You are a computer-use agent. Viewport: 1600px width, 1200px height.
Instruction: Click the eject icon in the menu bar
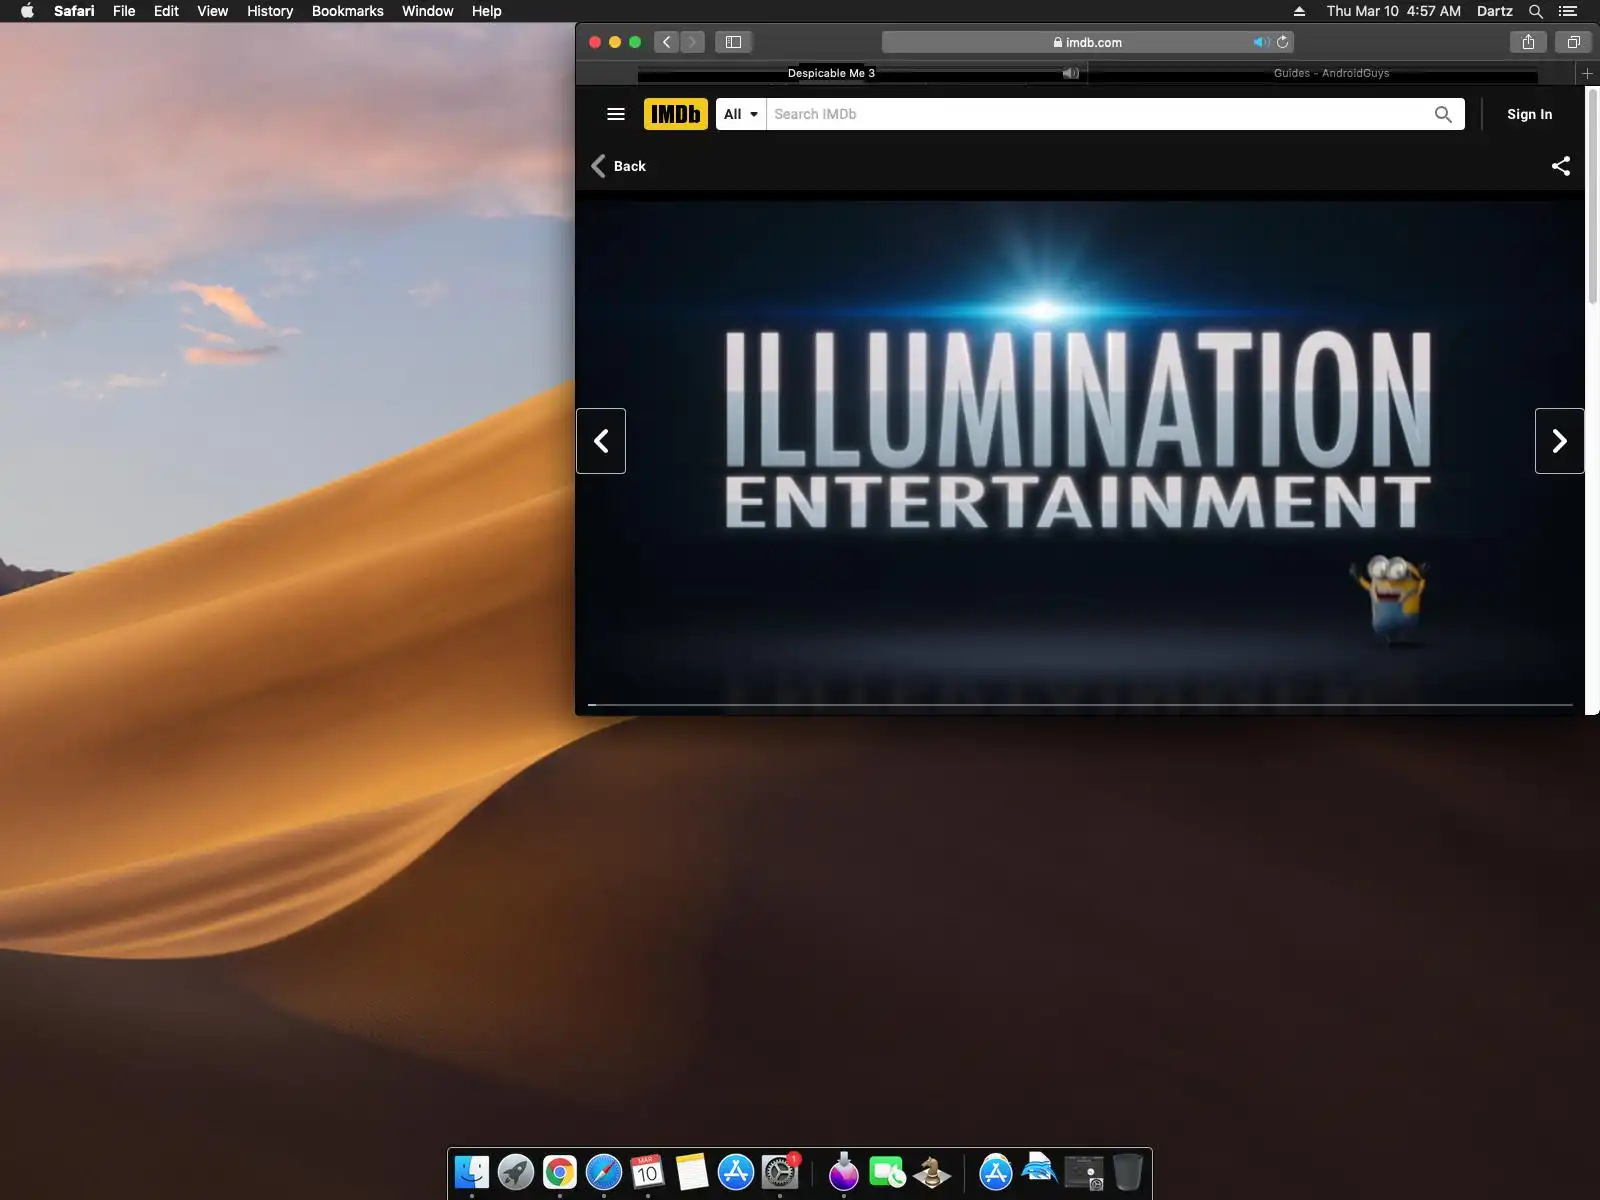(1299, 11)
